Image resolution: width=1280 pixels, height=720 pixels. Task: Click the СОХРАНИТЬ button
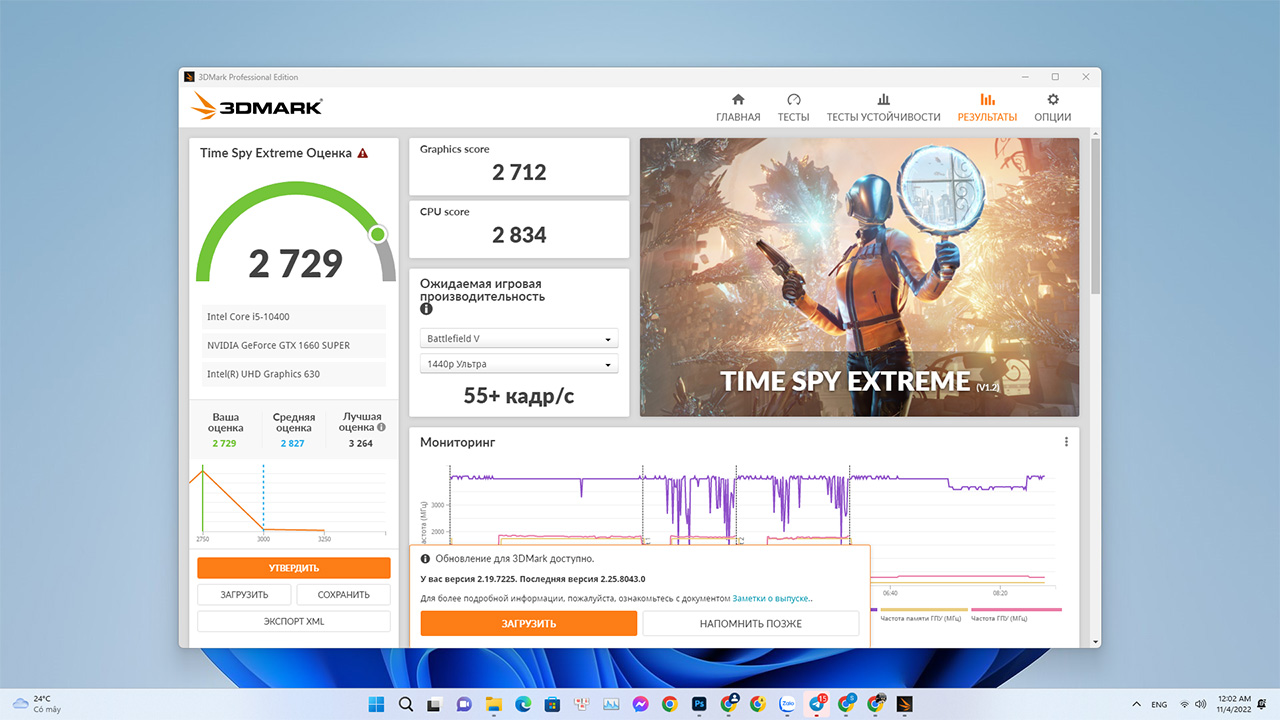[344, 595]
